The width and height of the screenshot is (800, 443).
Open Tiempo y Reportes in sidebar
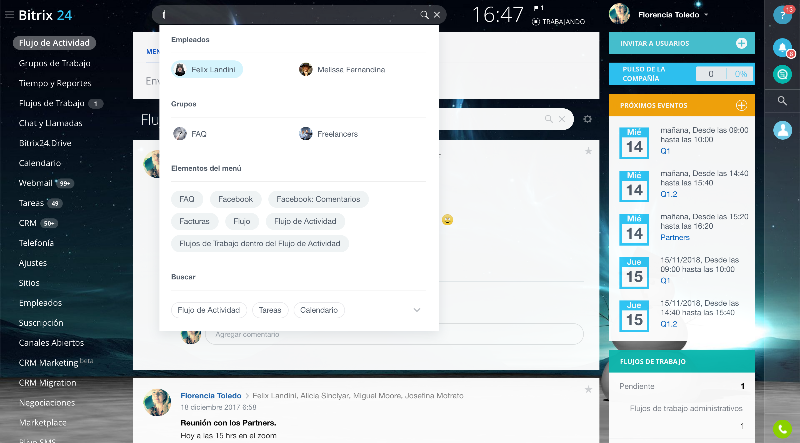pyautogui.click(x=55, y=83)
